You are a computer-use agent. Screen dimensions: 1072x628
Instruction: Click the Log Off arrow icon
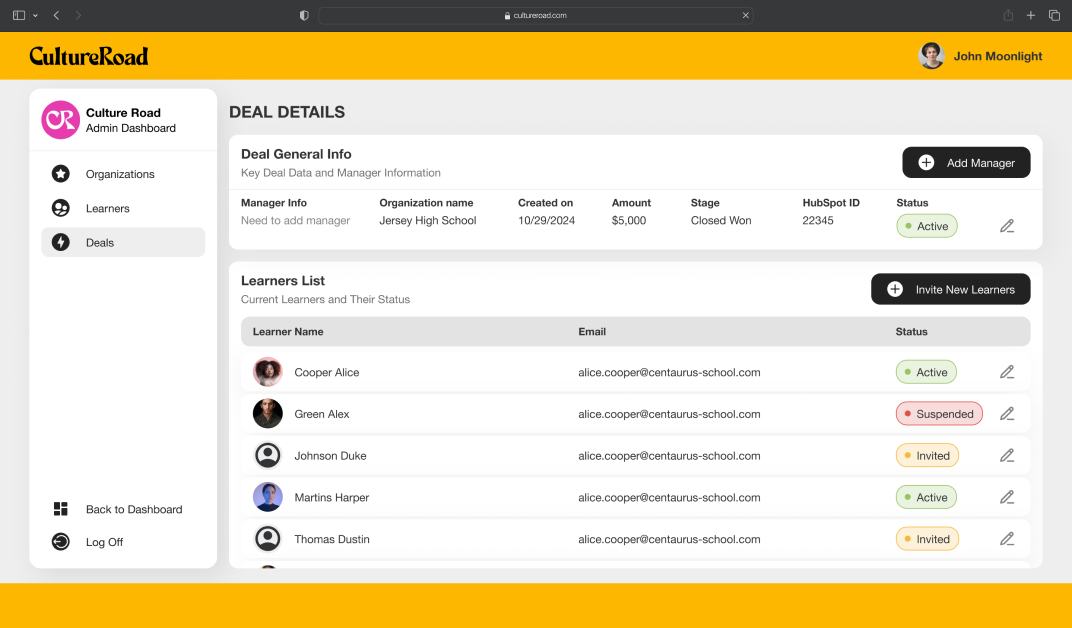coord(61,541)
